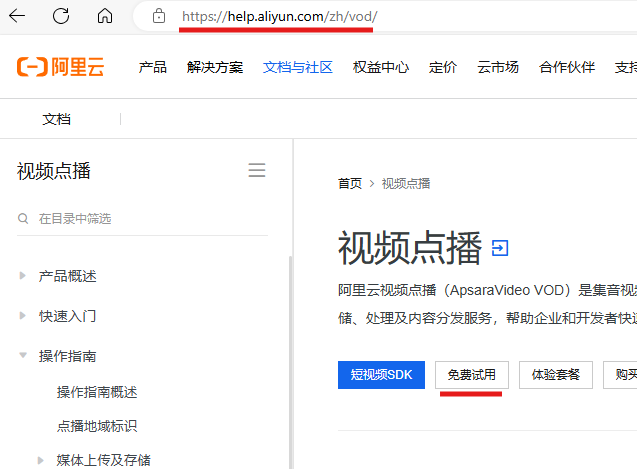Expand the 快速入门 tree arrow
The image size is (637, 469).
(x=23, y=316)
